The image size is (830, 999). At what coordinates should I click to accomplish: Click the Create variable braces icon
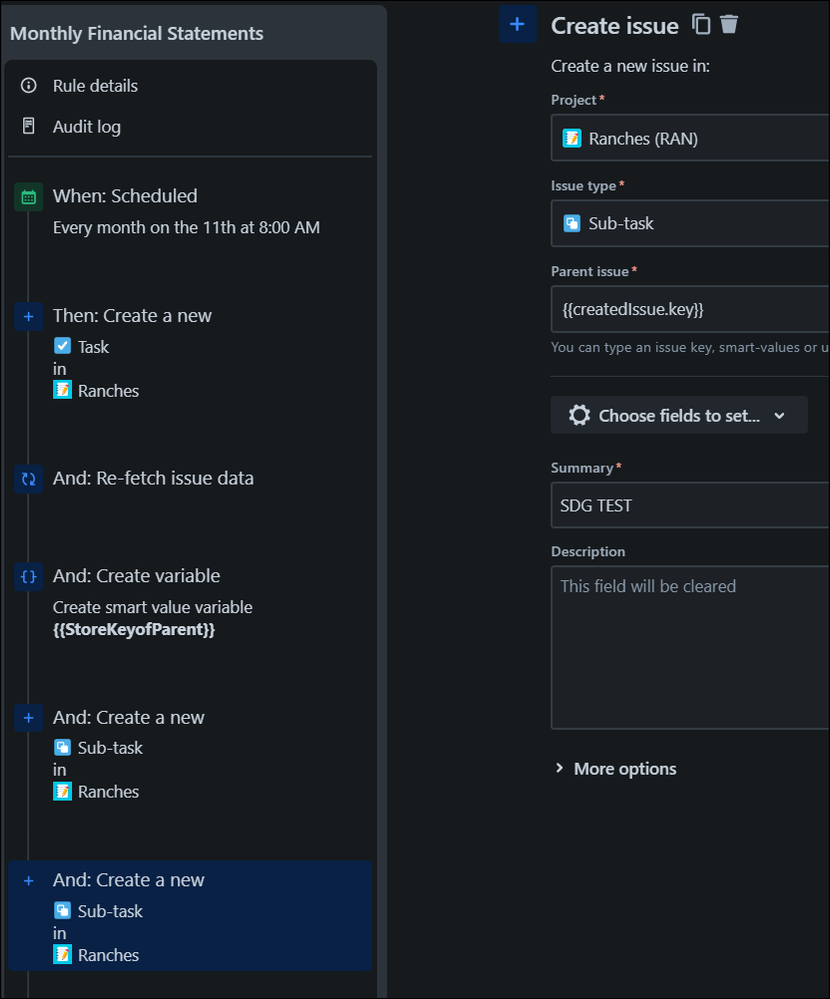pos(26,576)
